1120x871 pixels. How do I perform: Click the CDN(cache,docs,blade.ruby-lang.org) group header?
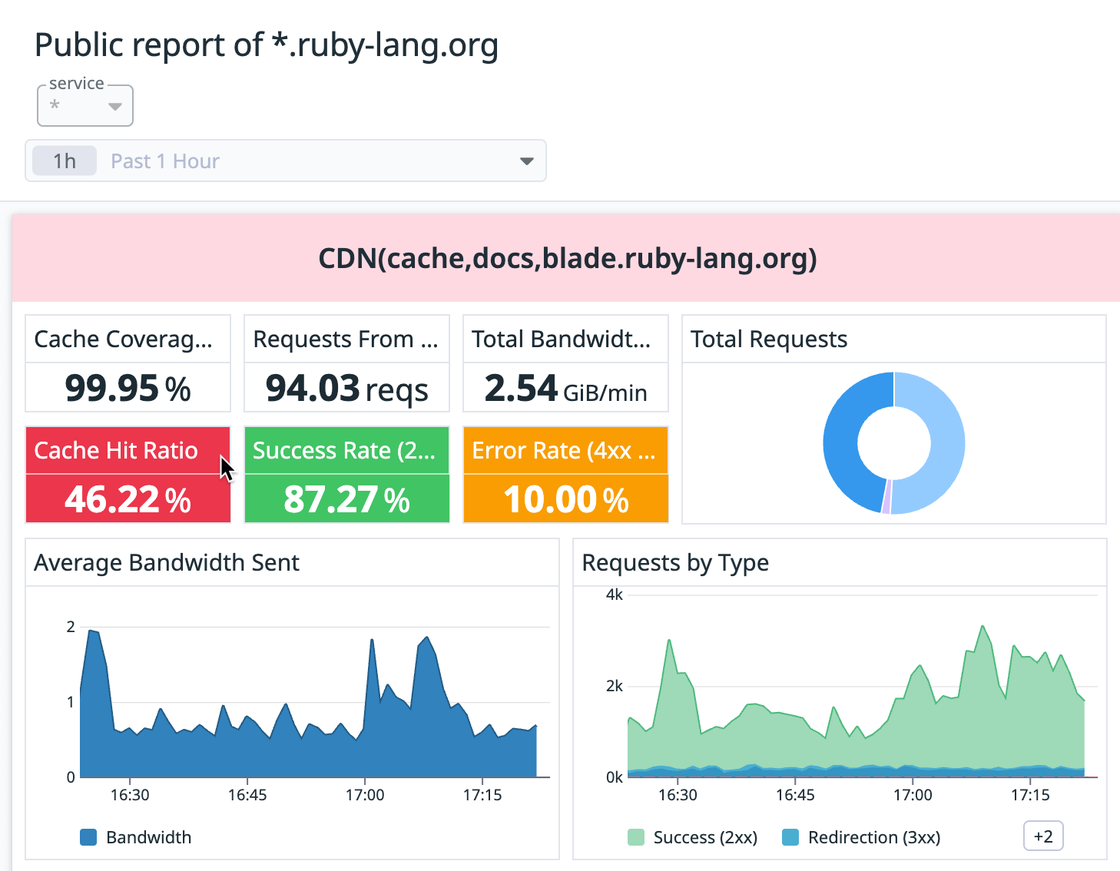click(x=569, y=258)
